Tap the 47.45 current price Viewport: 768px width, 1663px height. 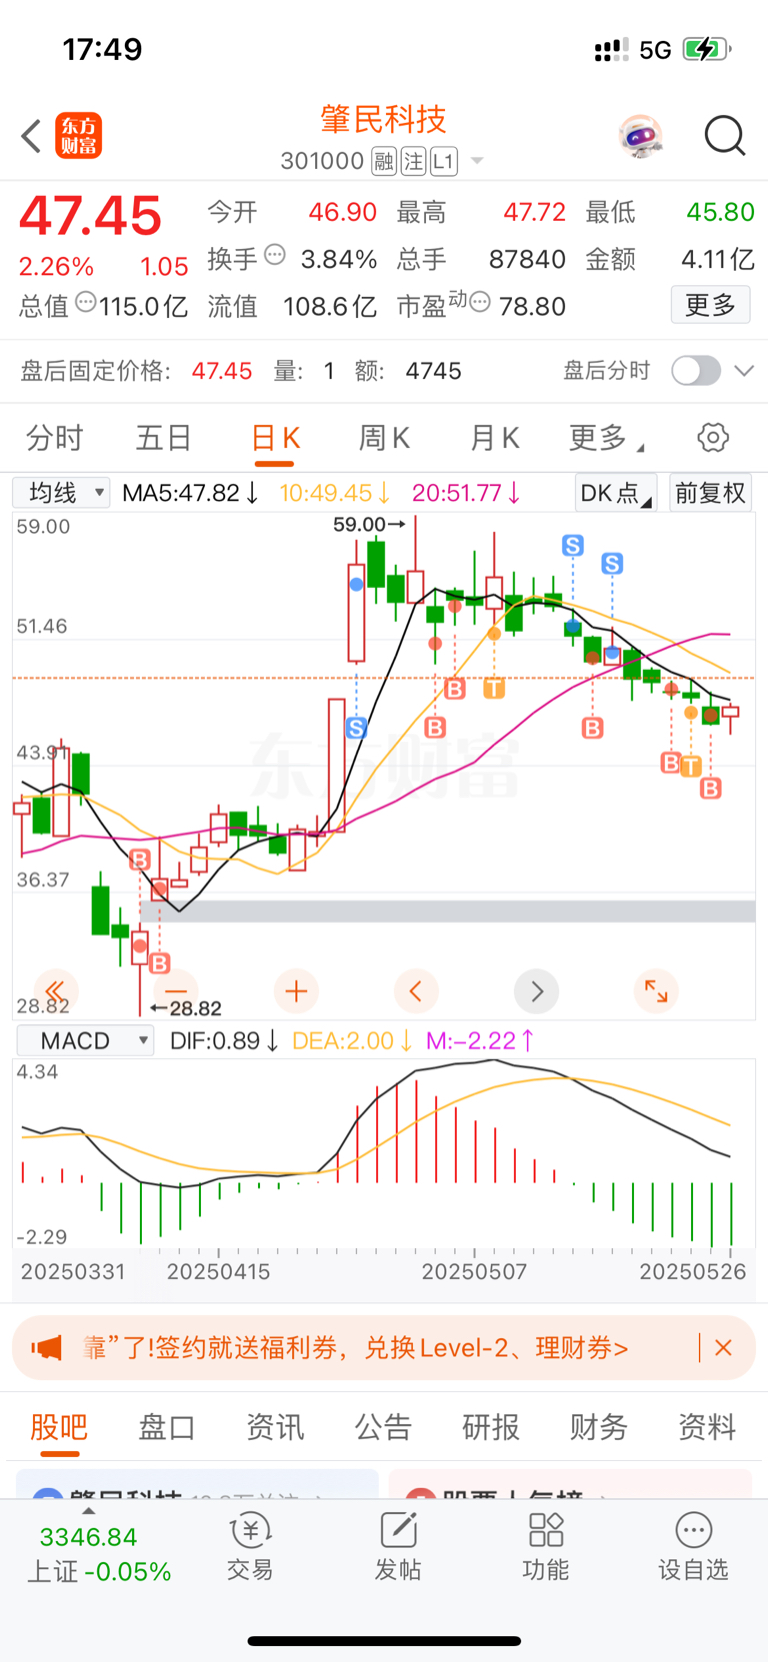[x=90, y=216]
